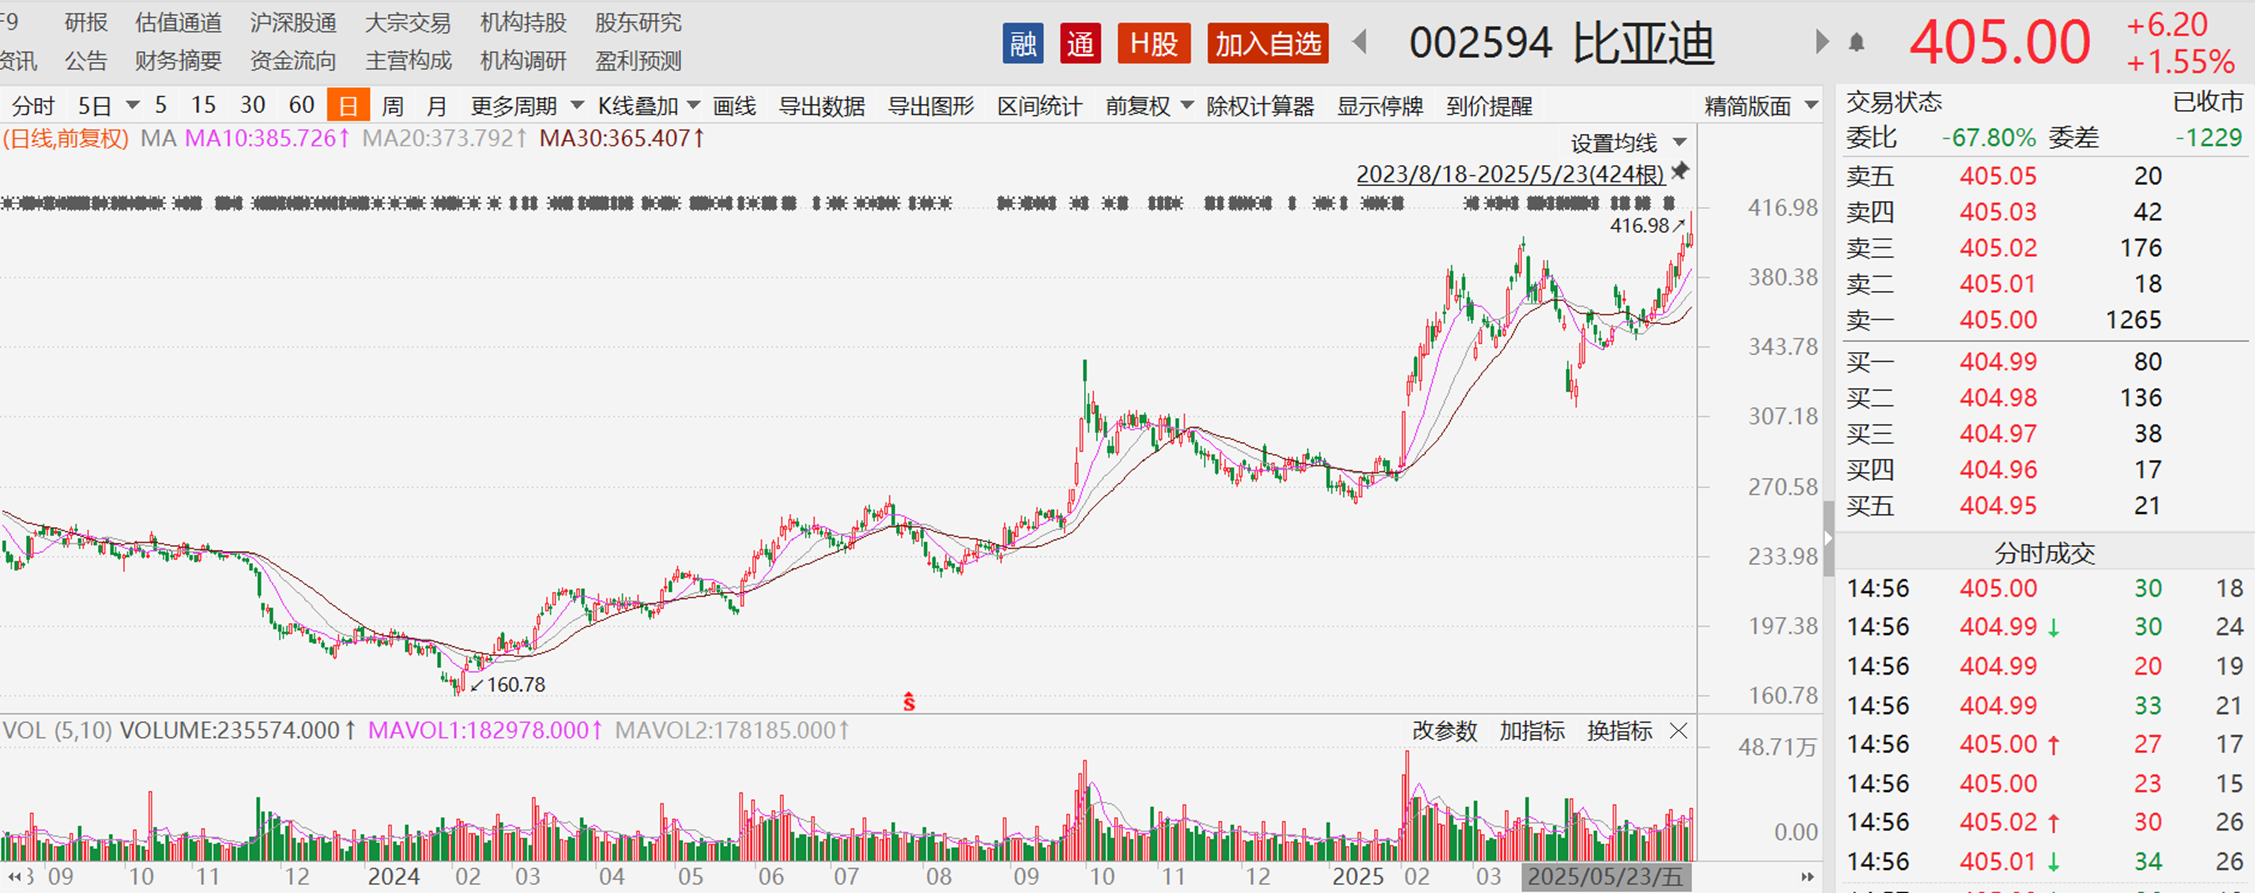Open the 股东研究 menu item

coord(638,22)
